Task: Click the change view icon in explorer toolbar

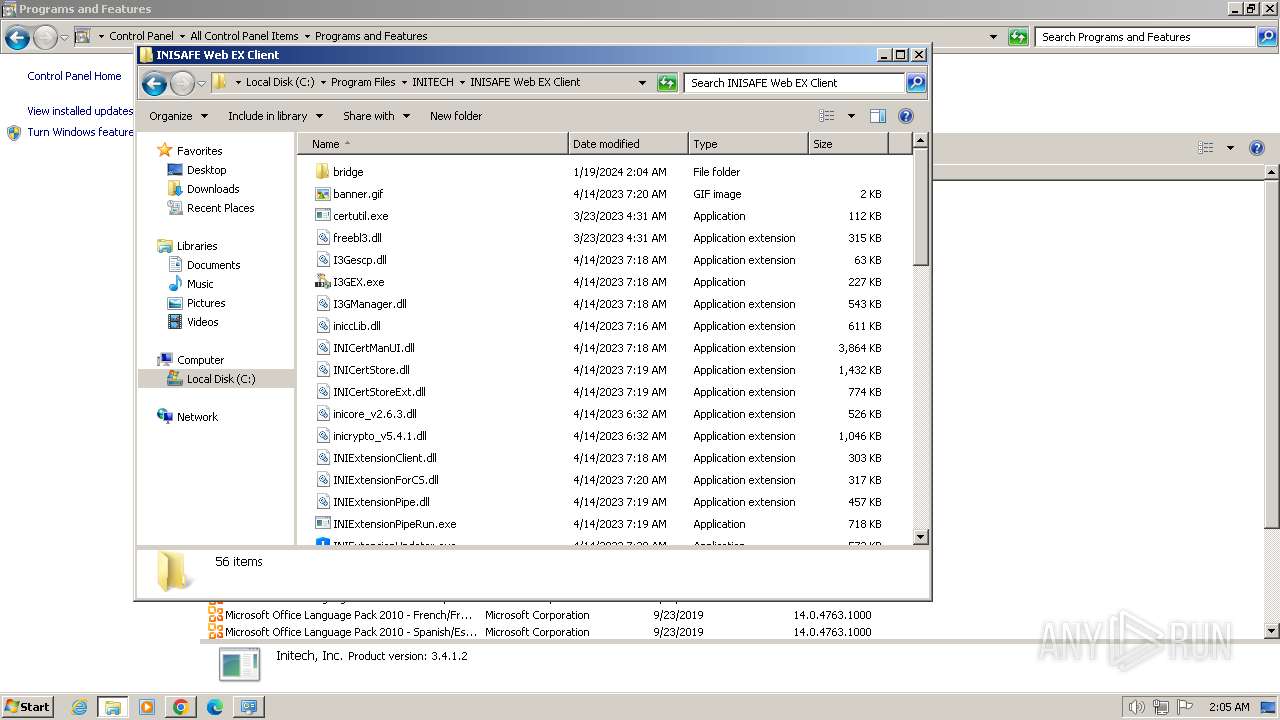Action: pos(827,116)
